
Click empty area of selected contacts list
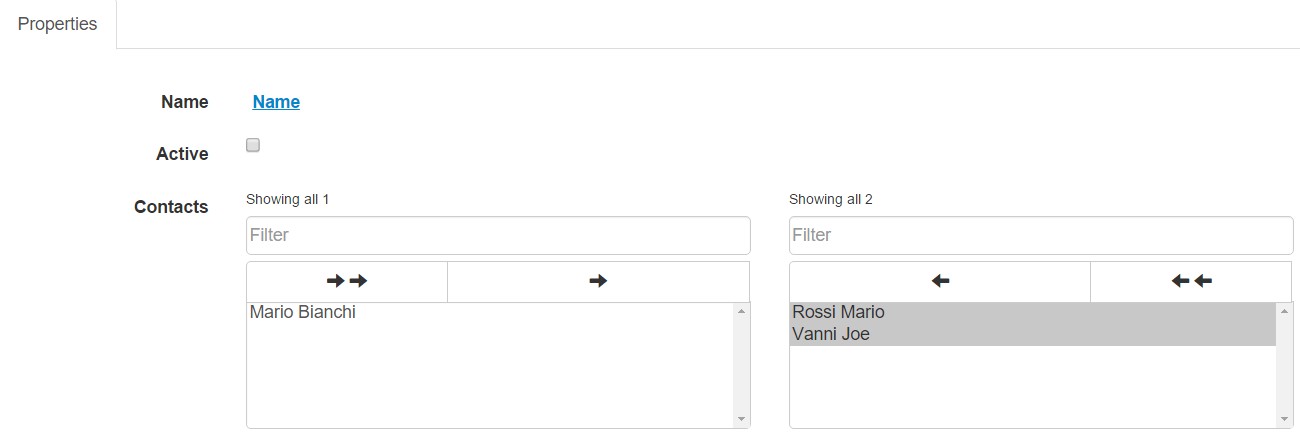1033,386
